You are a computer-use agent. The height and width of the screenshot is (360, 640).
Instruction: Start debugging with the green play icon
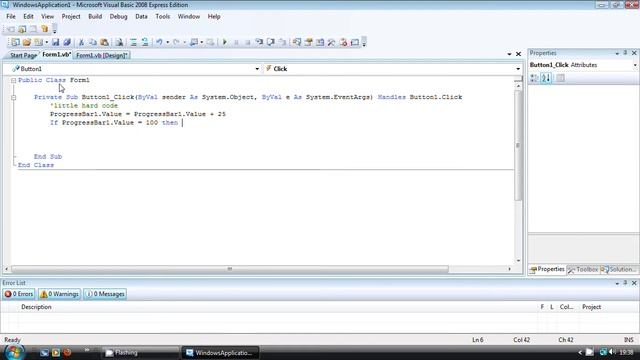click(x=224, y=42)
